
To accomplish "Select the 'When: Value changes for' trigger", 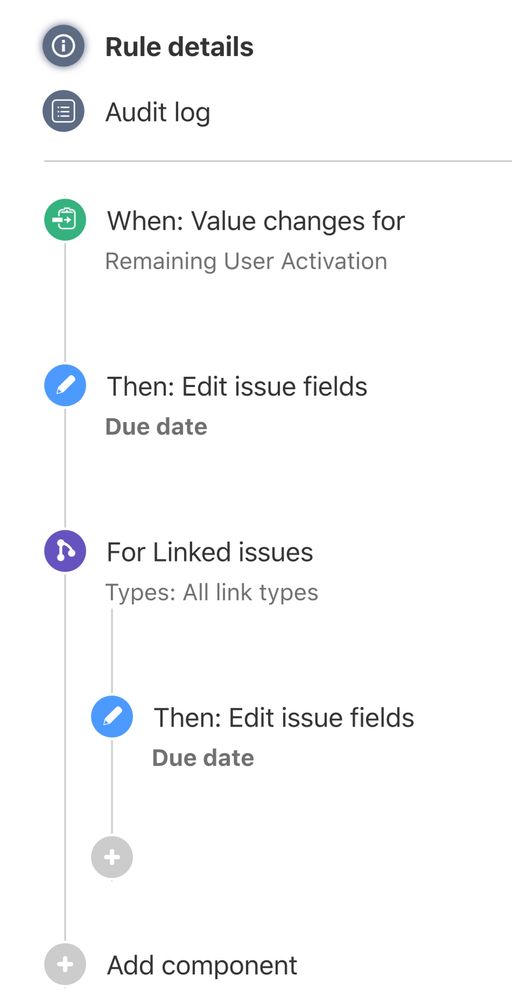I will click(x=256, y=221).
